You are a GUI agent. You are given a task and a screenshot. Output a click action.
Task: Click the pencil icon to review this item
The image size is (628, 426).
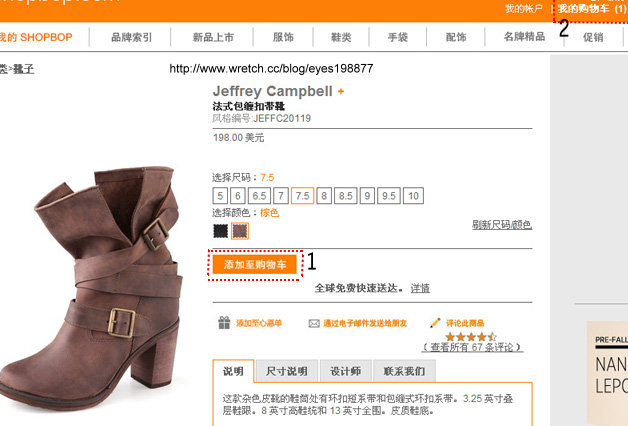click(435, 322)
